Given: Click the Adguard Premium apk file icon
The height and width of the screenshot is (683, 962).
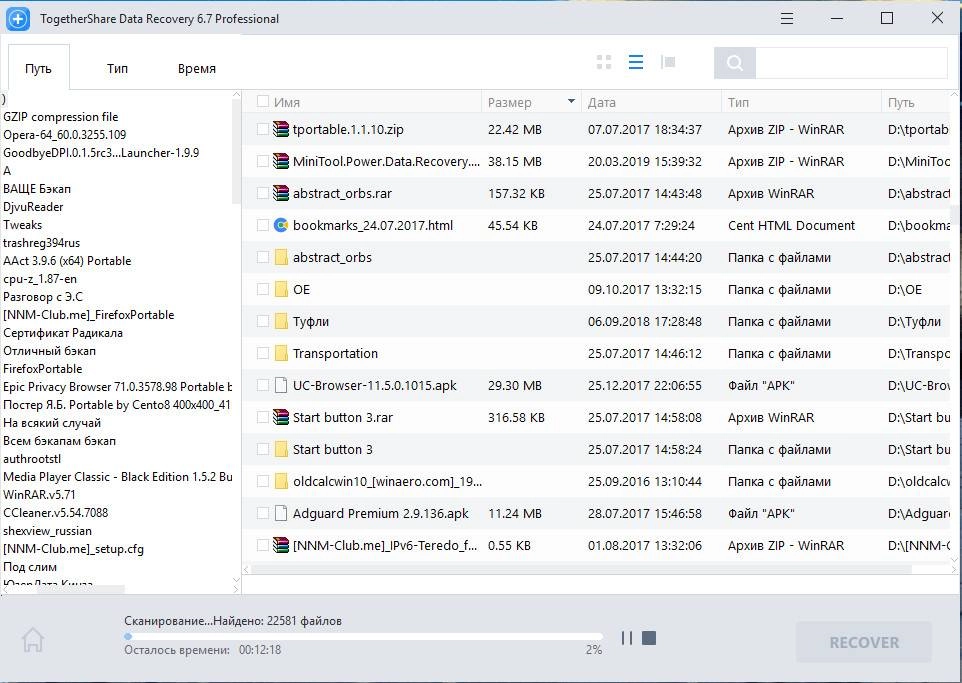Looking at the screenshot, I should pos(281,513).
